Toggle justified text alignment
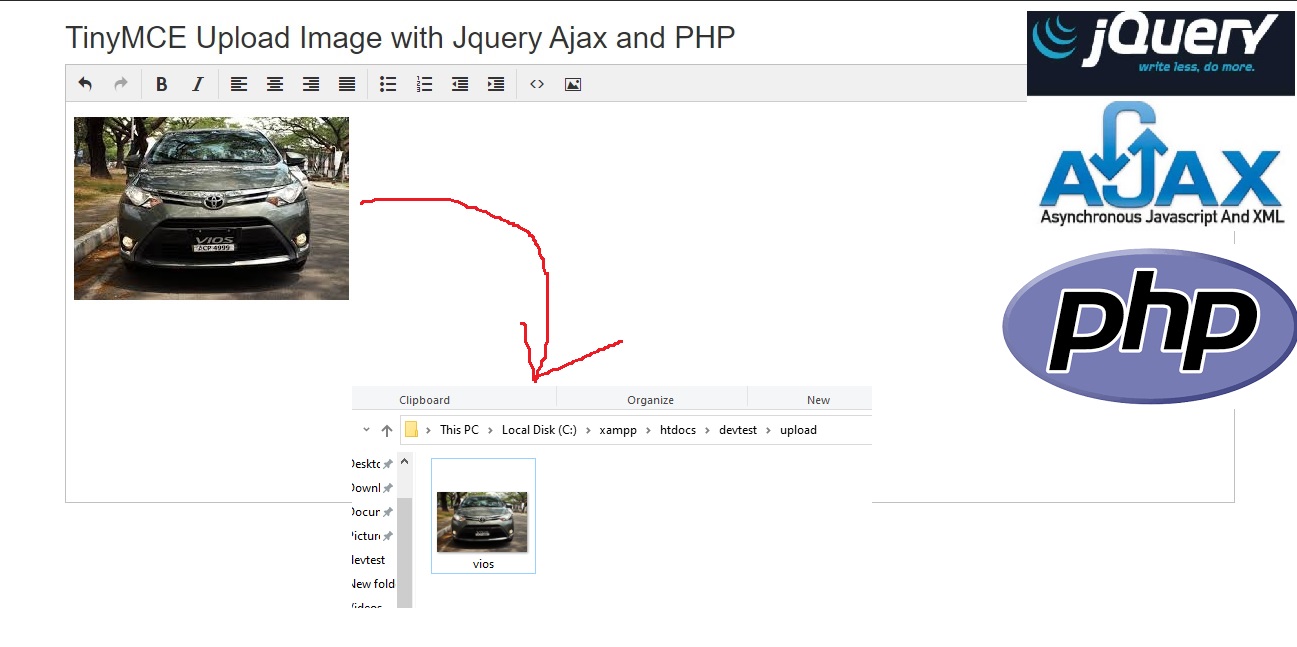This screenshot has height=647, width=1297. point(346,84)
